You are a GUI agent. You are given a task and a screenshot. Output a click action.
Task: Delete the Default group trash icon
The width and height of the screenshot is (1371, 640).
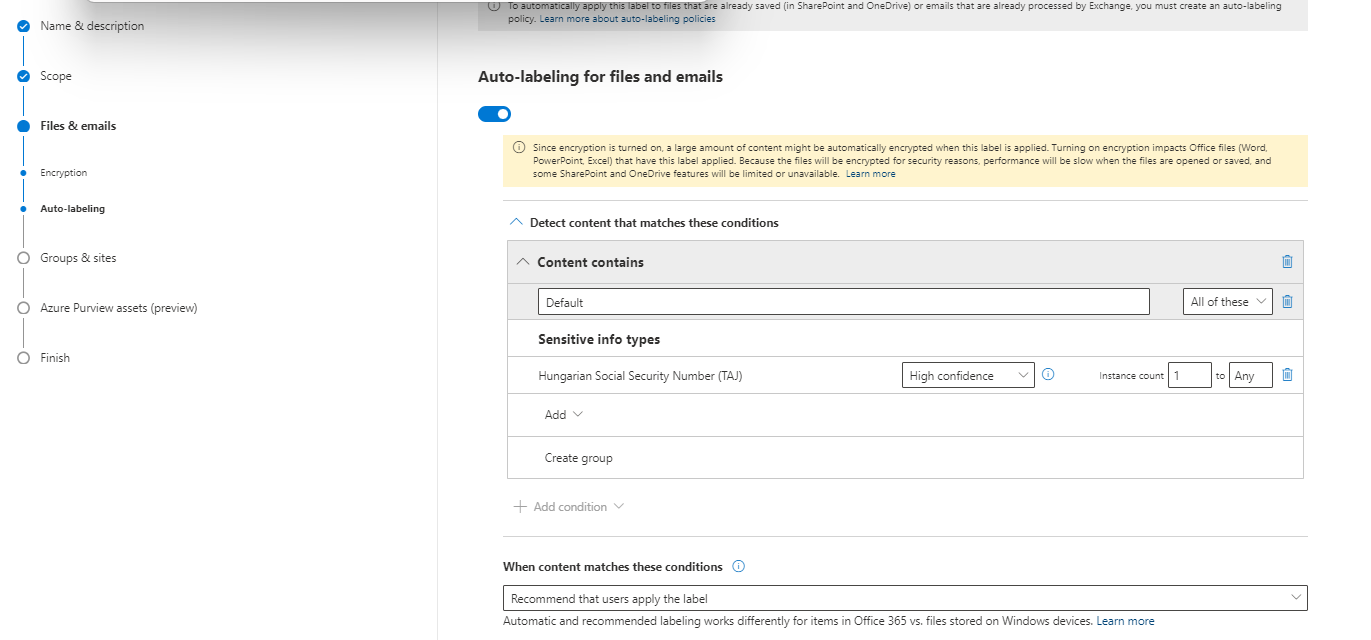[1287, 302]
